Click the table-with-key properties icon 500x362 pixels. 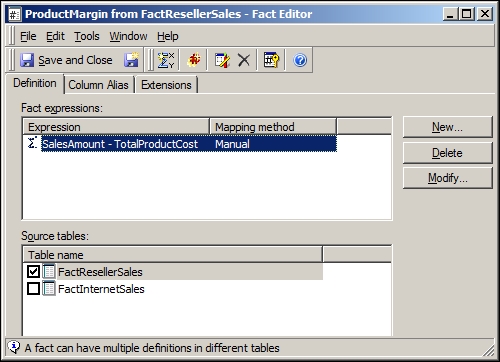click(x=271, y=60)
